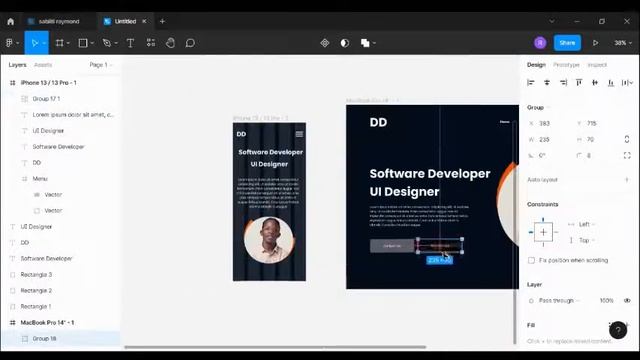Open the Page 1 dropdown
This screenshot has width=640, height=360.
point(100,65)
